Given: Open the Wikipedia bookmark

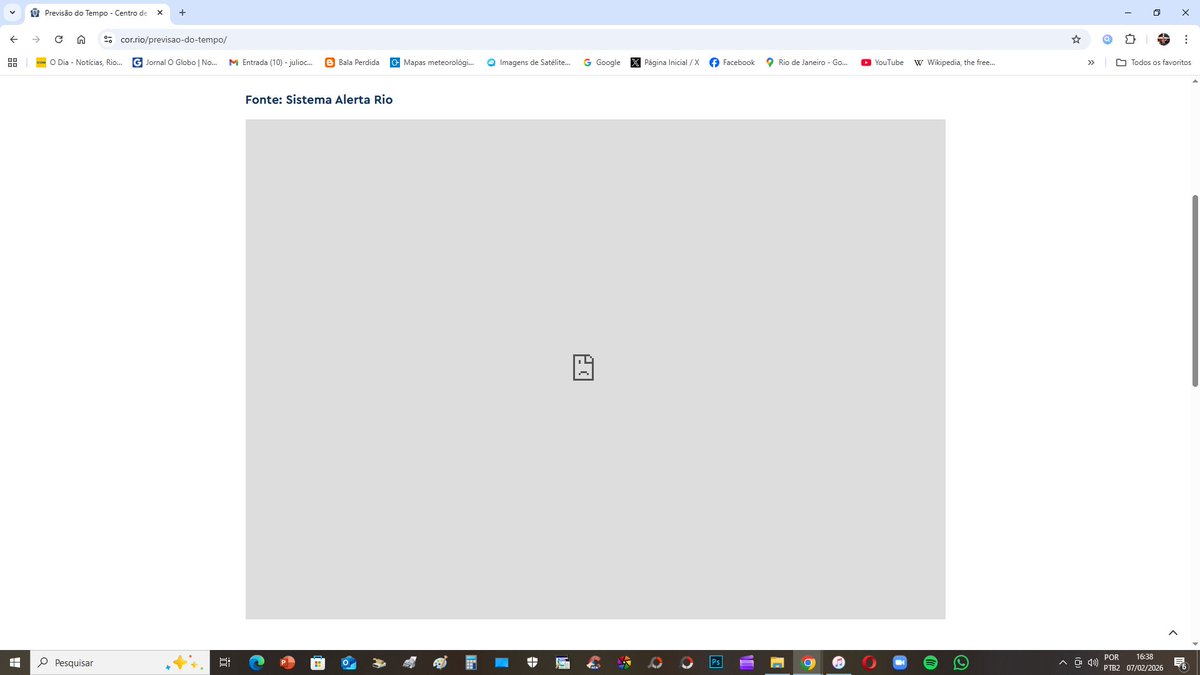Looking at the screenshot, I should tap(954, 62).
